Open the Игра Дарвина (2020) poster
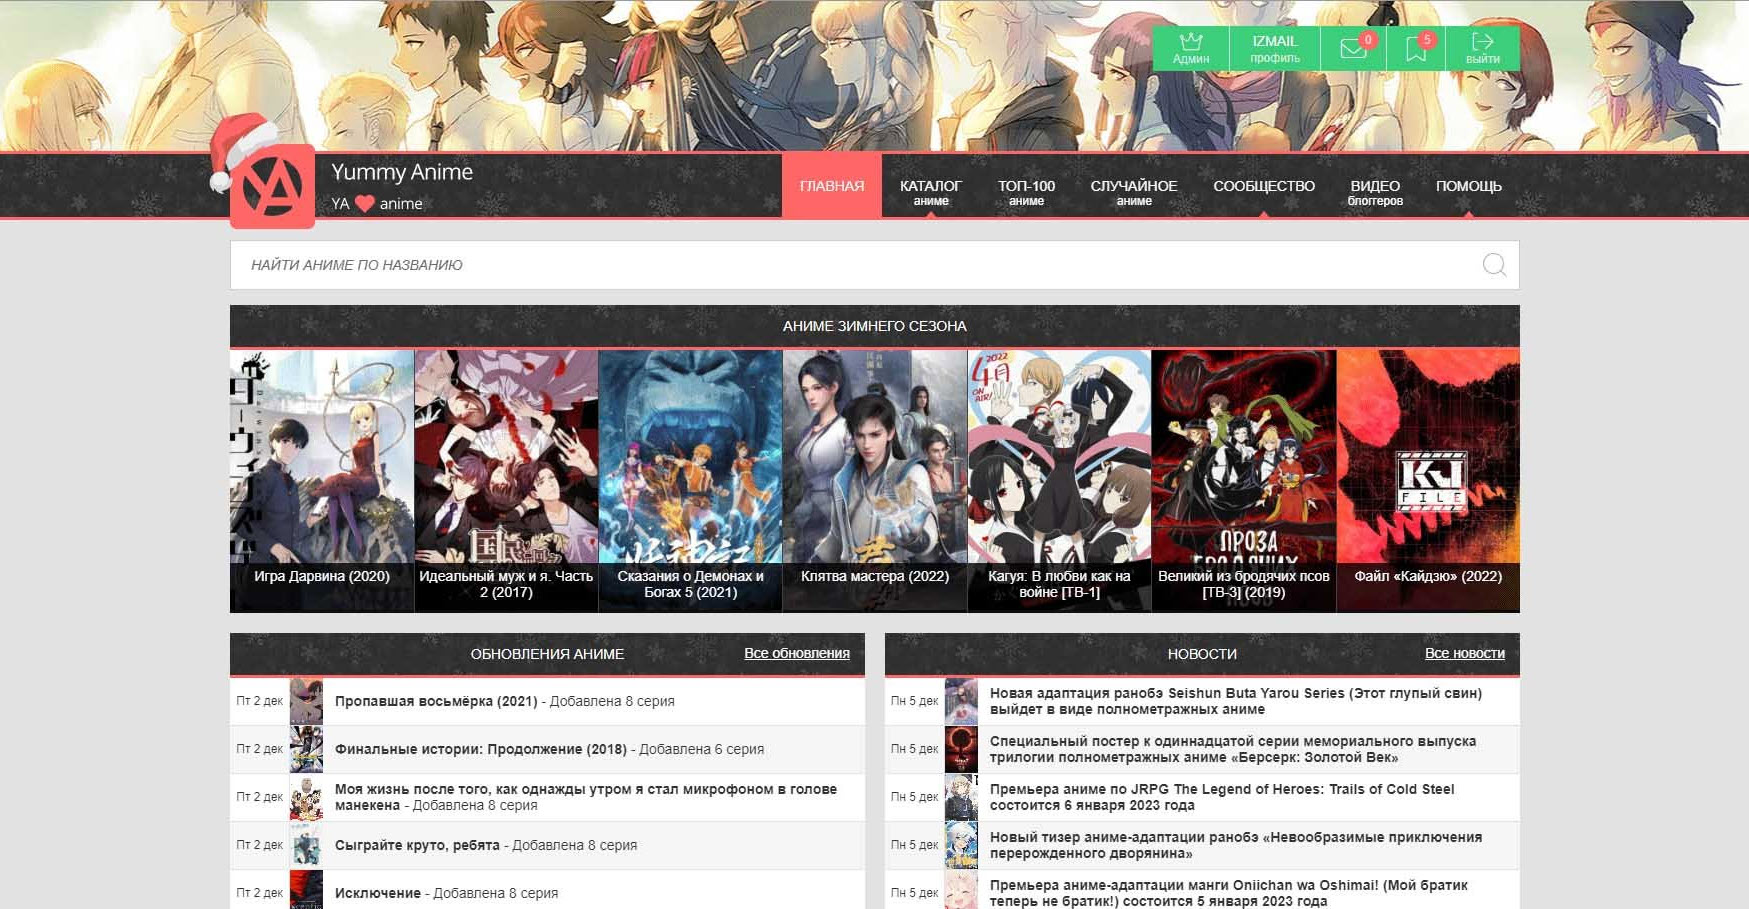 pos(322,480)
